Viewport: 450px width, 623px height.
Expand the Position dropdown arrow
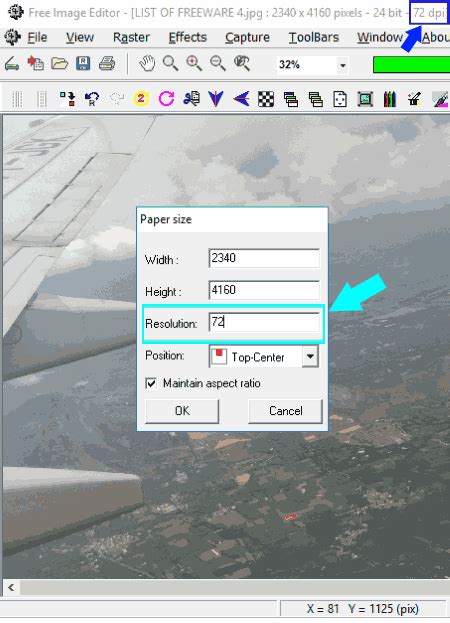click(x=310, y=356)
